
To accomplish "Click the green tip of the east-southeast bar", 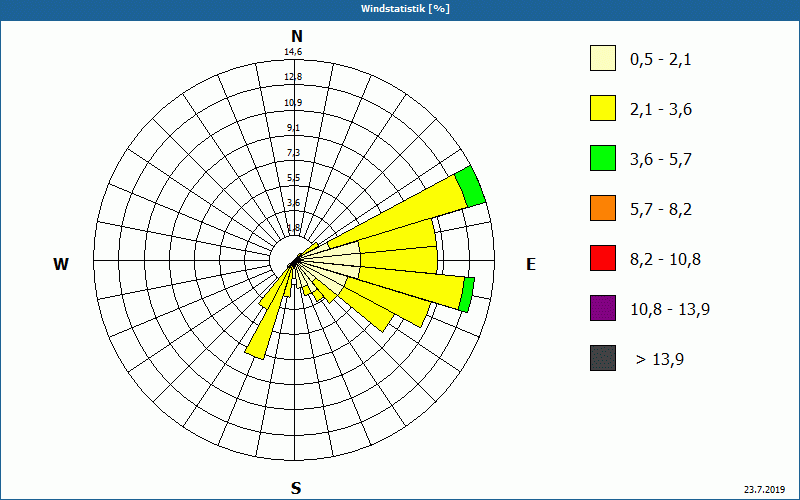I will 467,295.
